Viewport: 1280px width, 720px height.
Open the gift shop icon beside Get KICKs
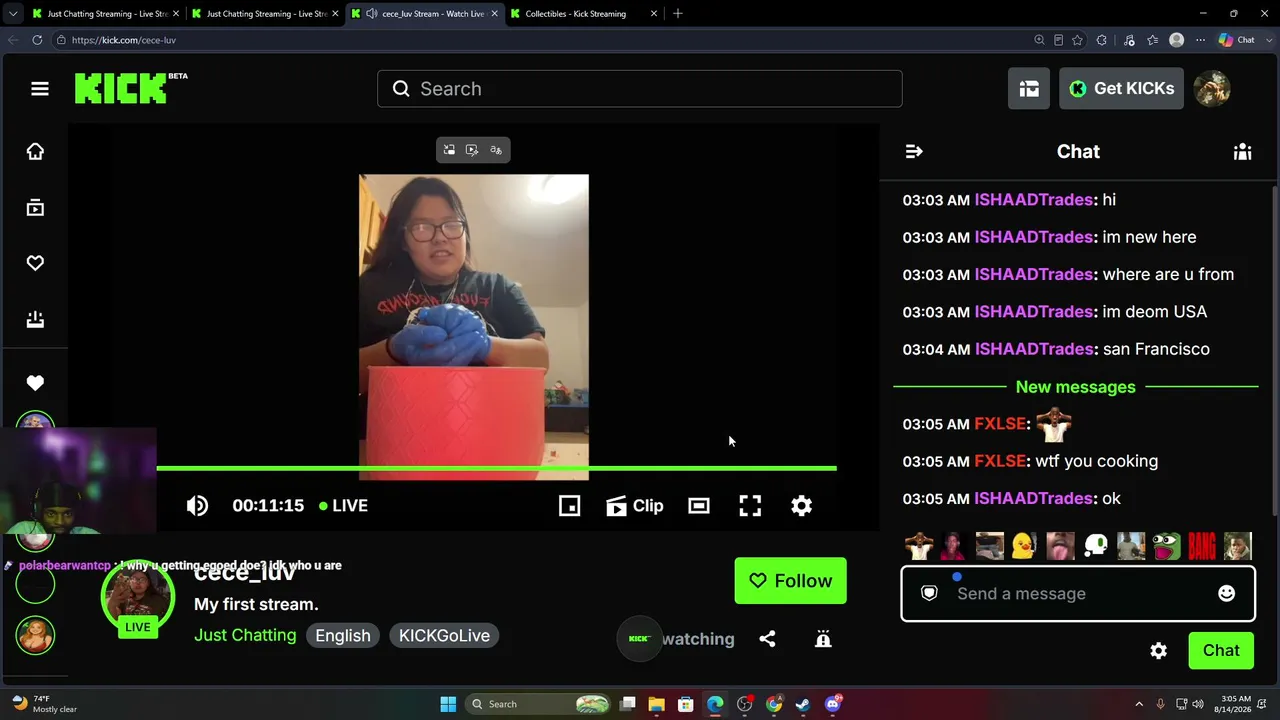point(1029,89)
